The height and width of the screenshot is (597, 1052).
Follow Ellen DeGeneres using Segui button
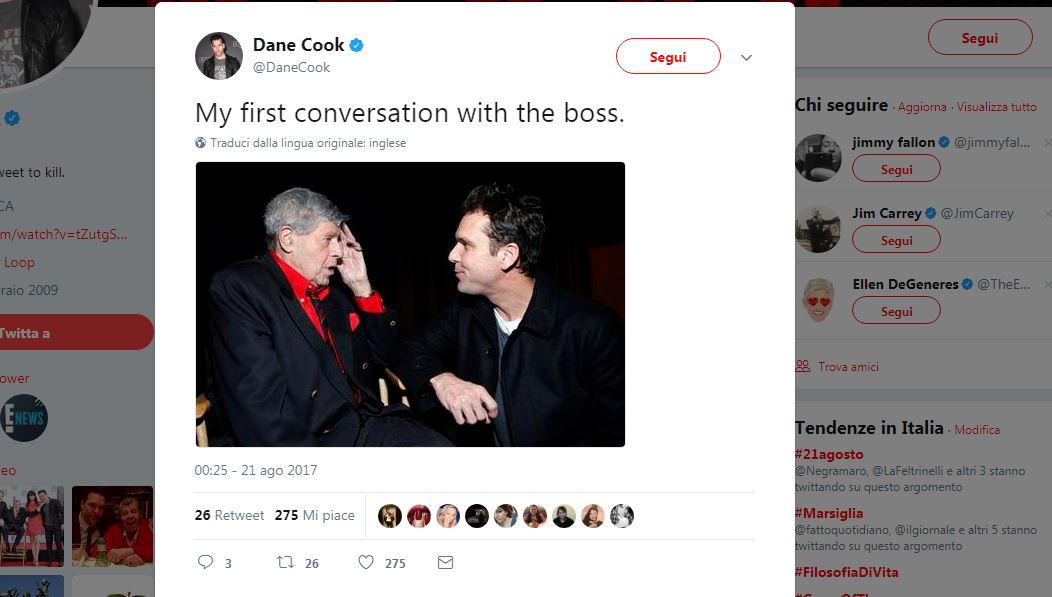(896, 311)
